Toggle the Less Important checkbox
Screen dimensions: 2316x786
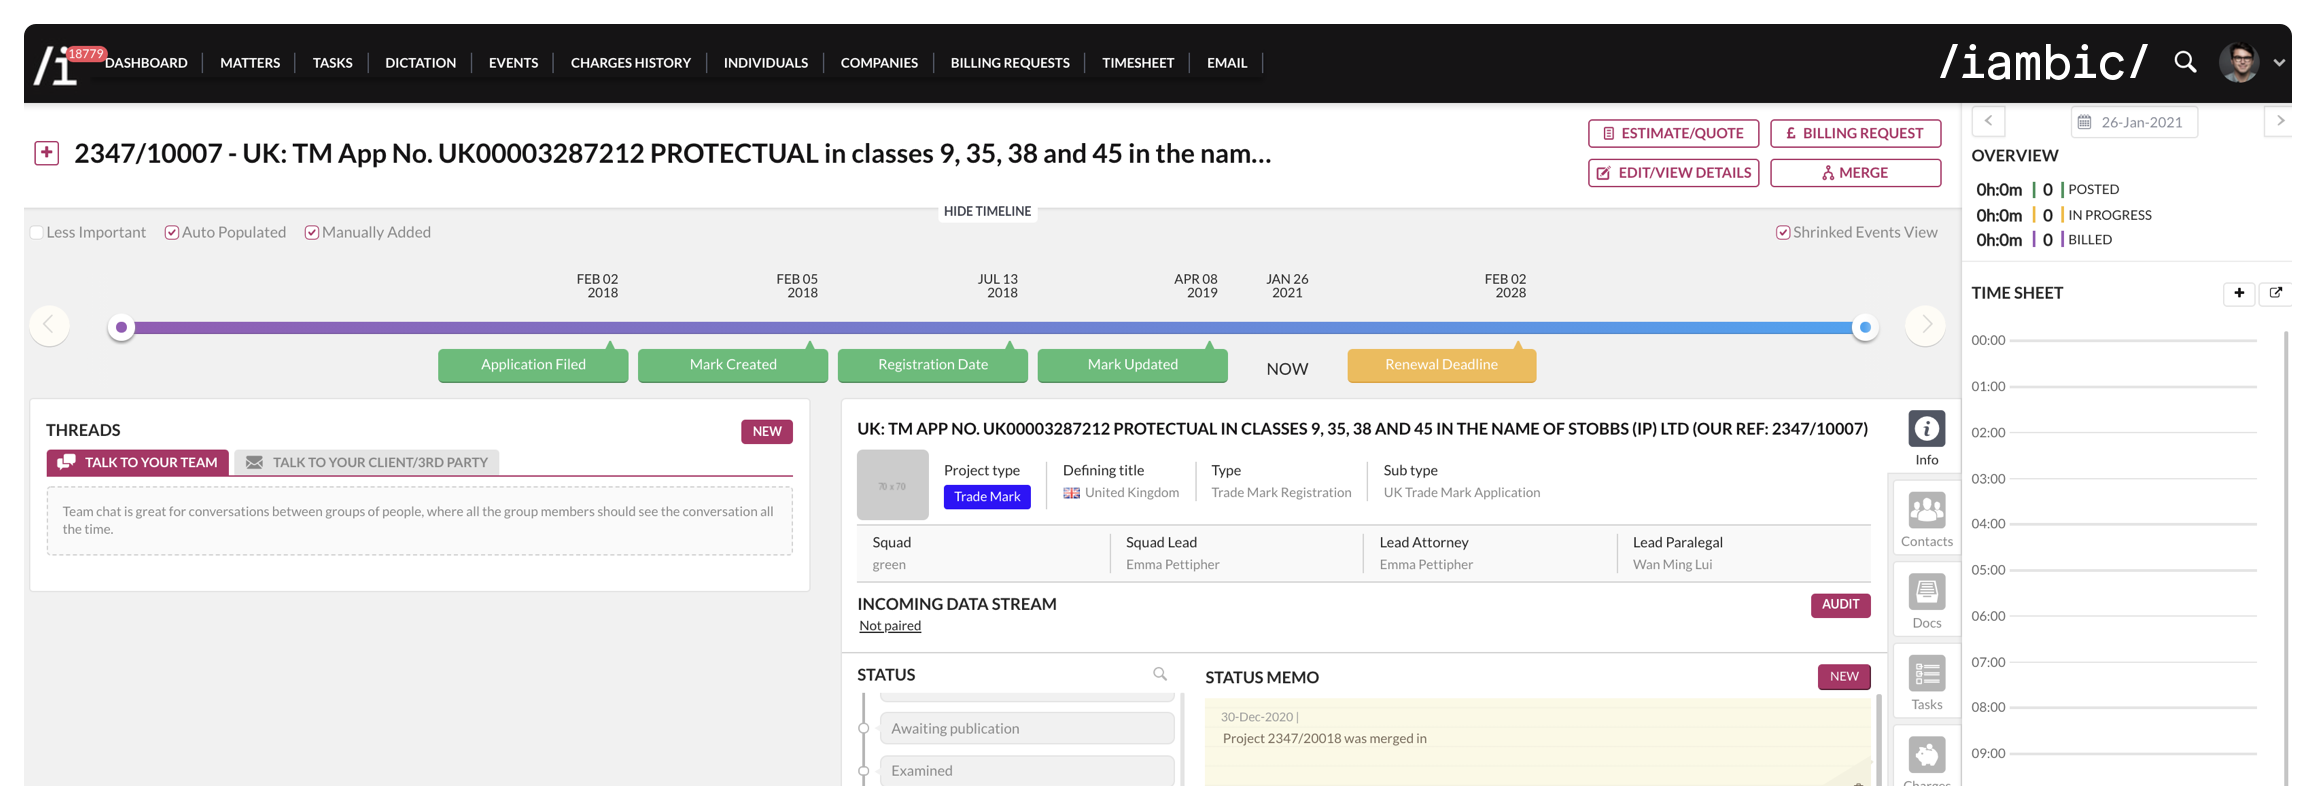tap(36, 232)
